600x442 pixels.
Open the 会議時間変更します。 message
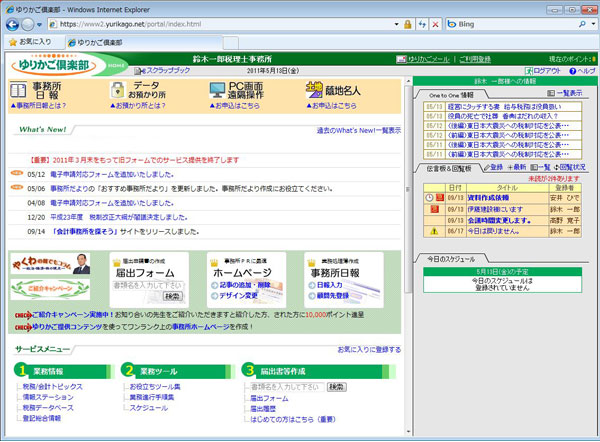(x=499, y=220)
